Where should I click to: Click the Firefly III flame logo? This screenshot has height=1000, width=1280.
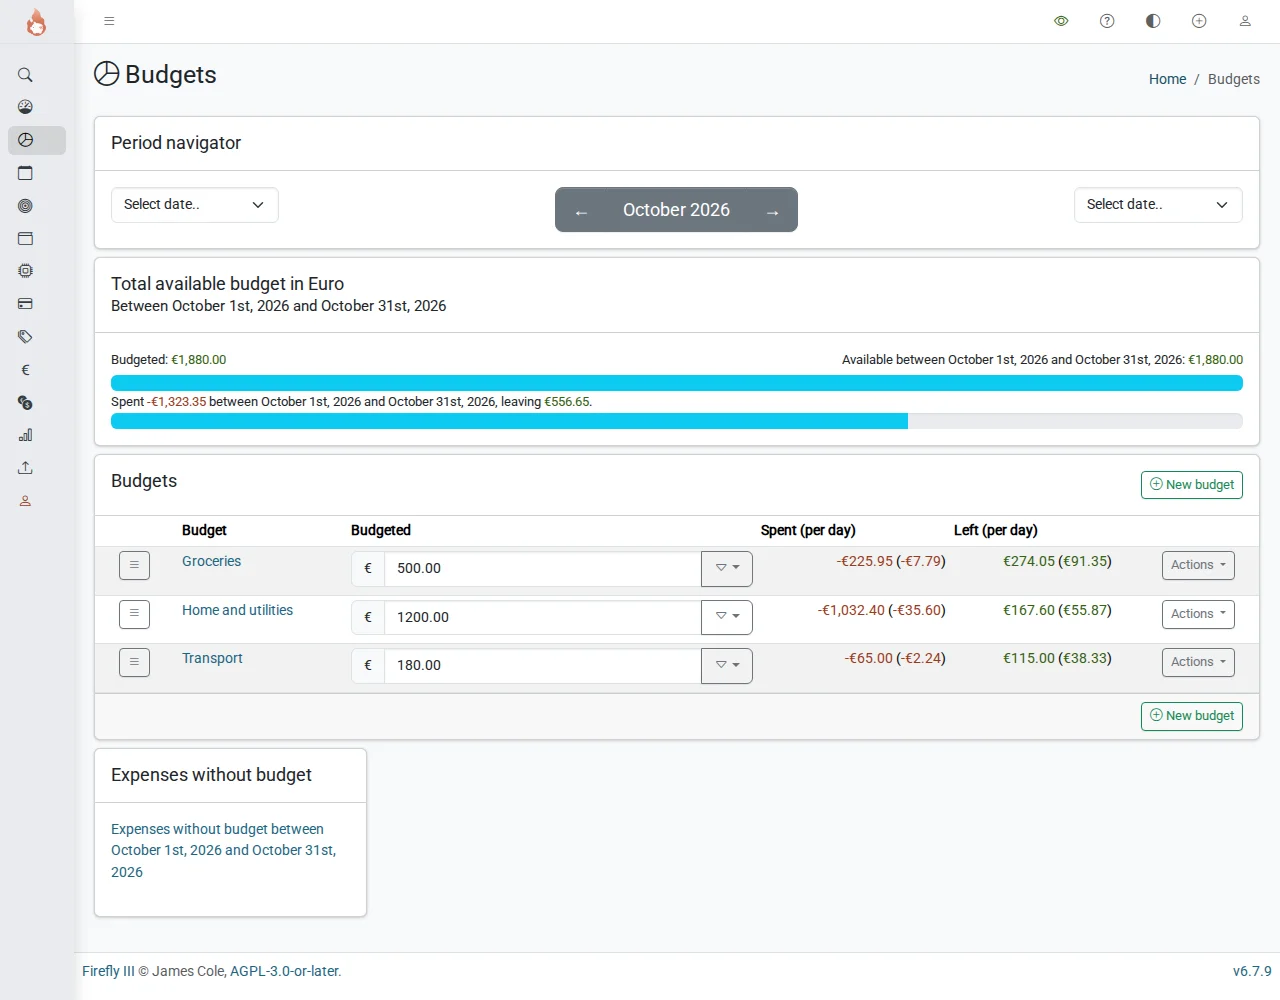click(37, 22)
